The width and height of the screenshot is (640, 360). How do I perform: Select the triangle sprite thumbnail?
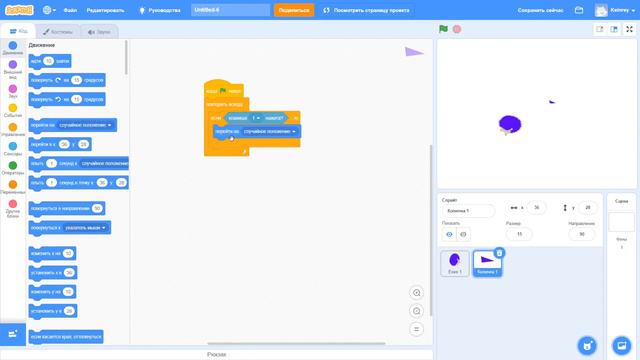(487, 263)
